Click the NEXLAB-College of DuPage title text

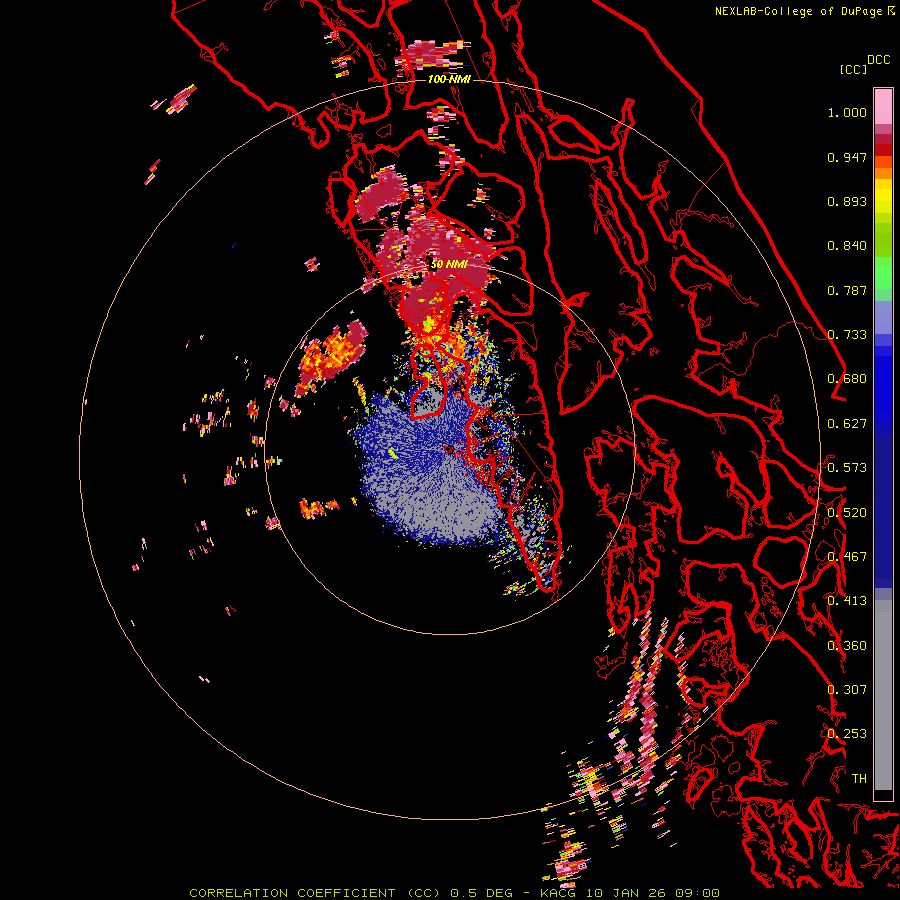pos(799,11)
